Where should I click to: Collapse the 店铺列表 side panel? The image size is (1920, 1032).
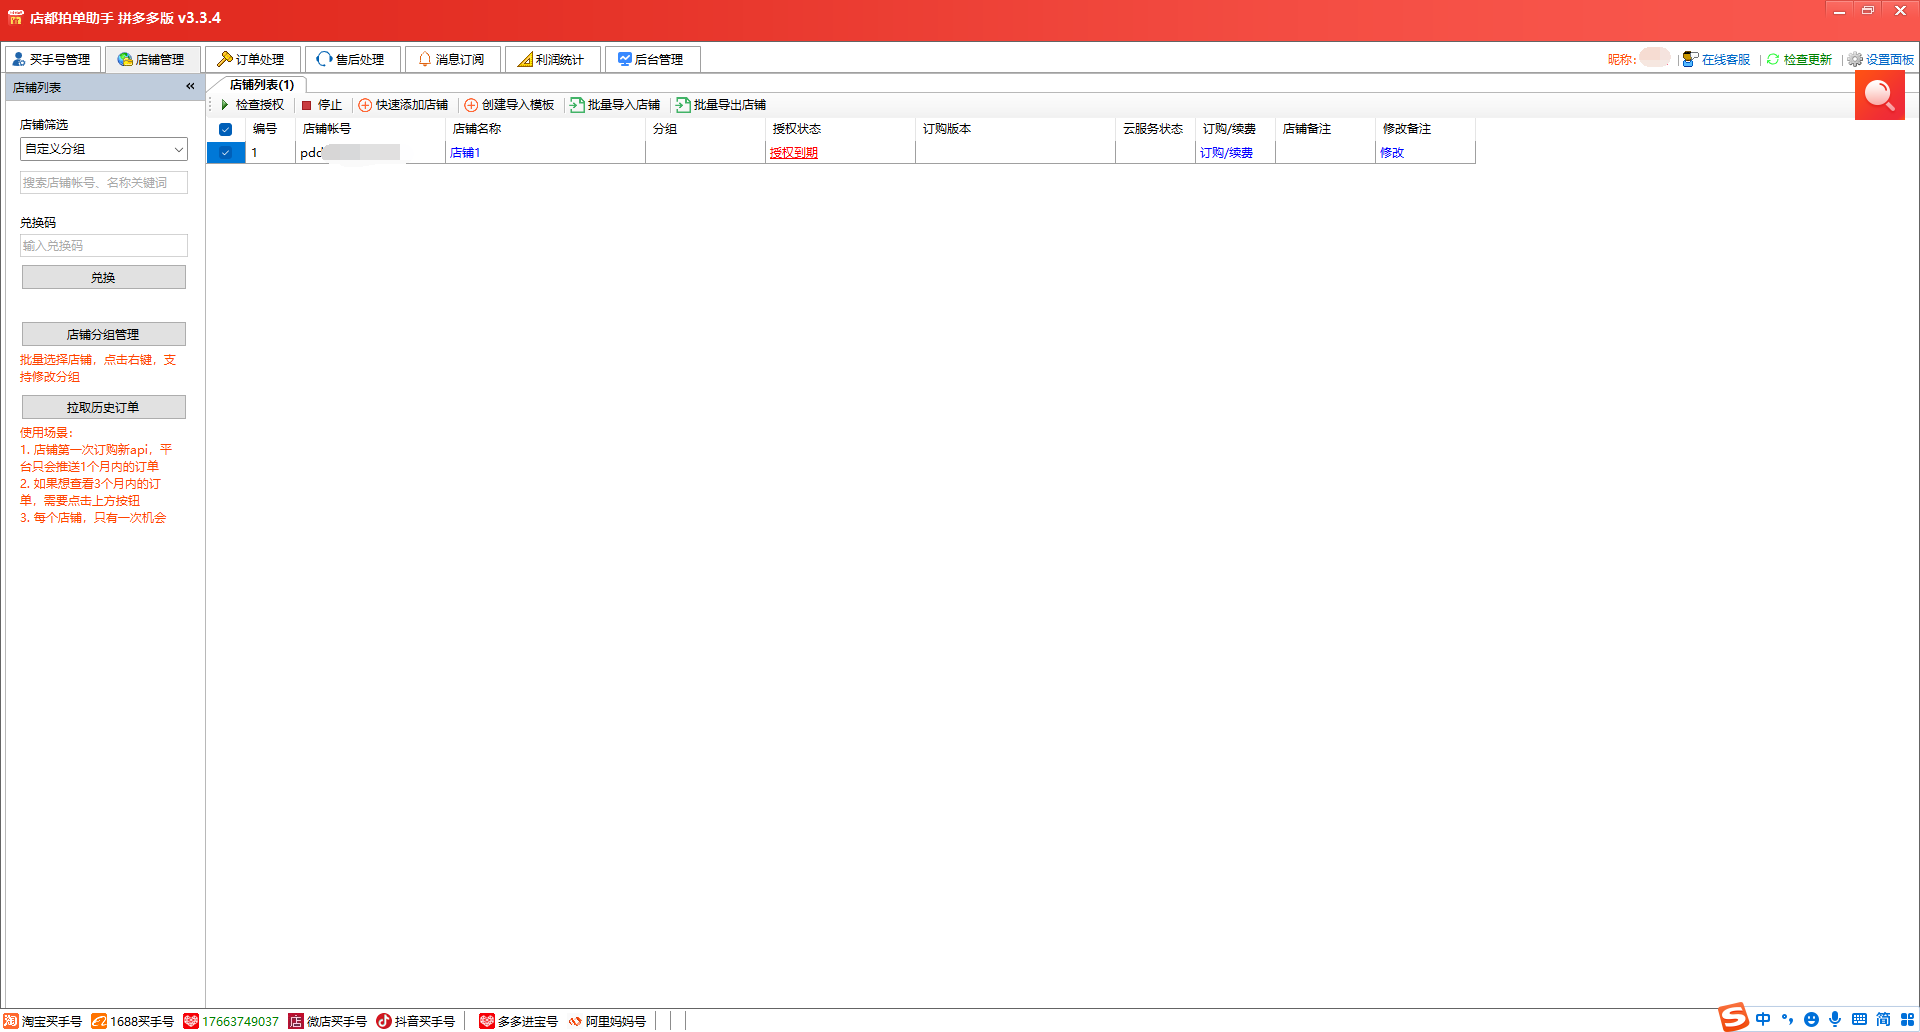190,87
